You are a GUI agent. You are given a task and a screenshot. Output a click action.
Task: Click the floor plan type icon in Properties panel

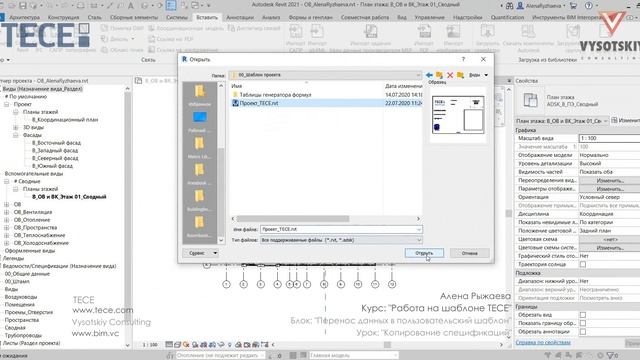531,100
